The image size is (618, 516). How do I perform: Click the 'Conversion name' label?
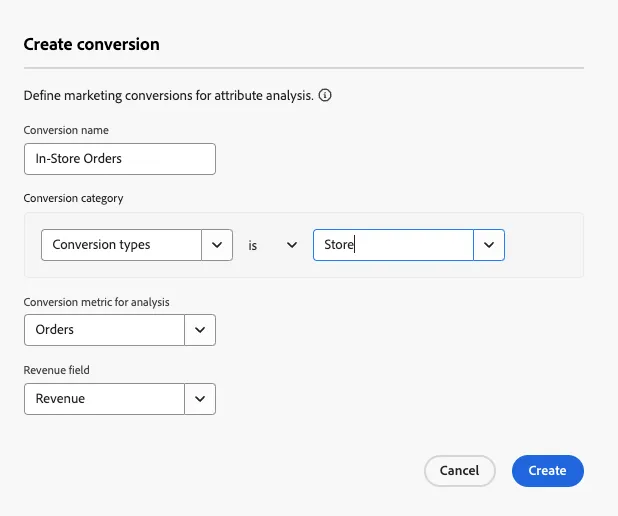coord(66,130)
